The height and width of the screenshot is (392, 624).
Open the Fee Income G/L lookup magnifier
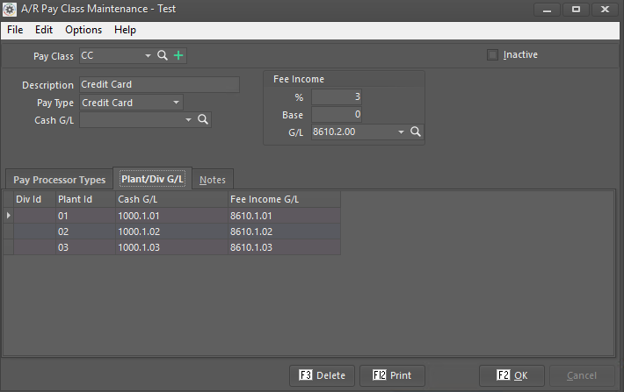click(x=415, y=132)
